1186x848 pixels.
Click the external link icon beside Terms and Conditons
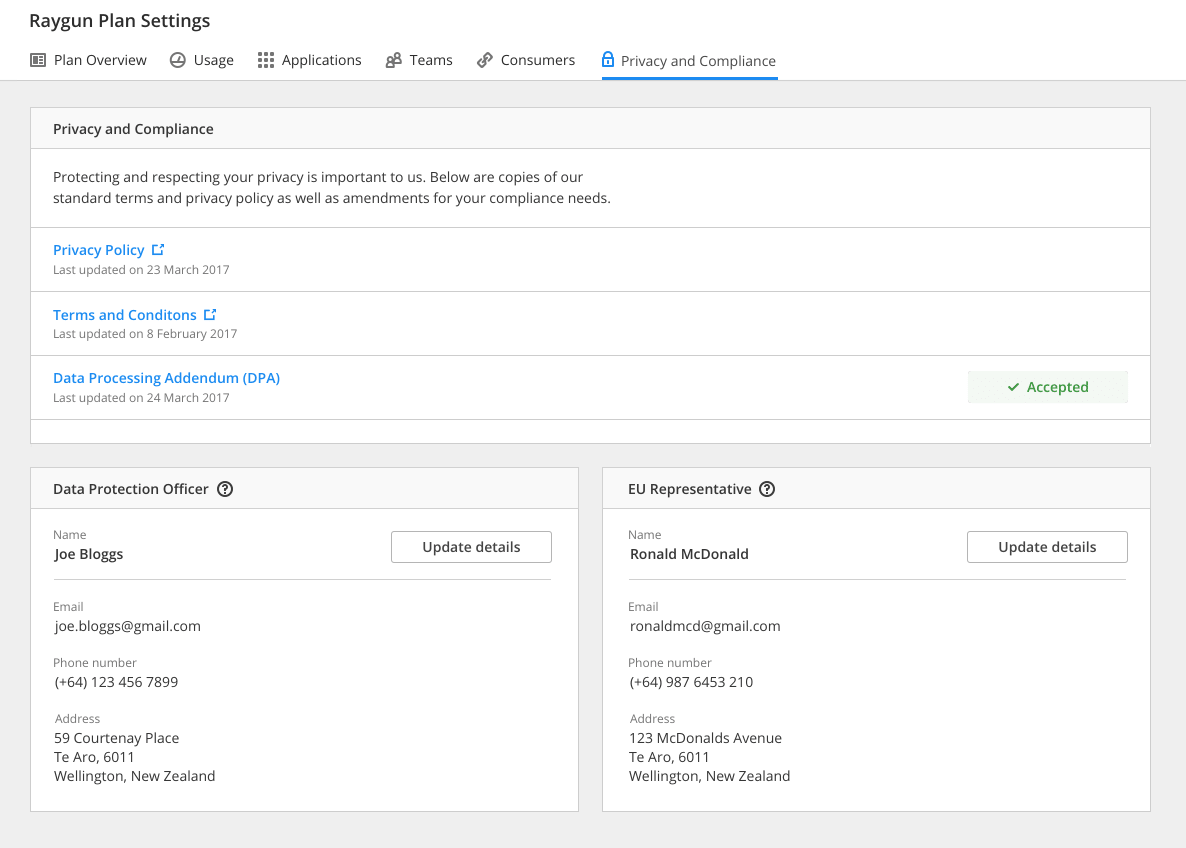pyautogui.click(x=210, y=314)
